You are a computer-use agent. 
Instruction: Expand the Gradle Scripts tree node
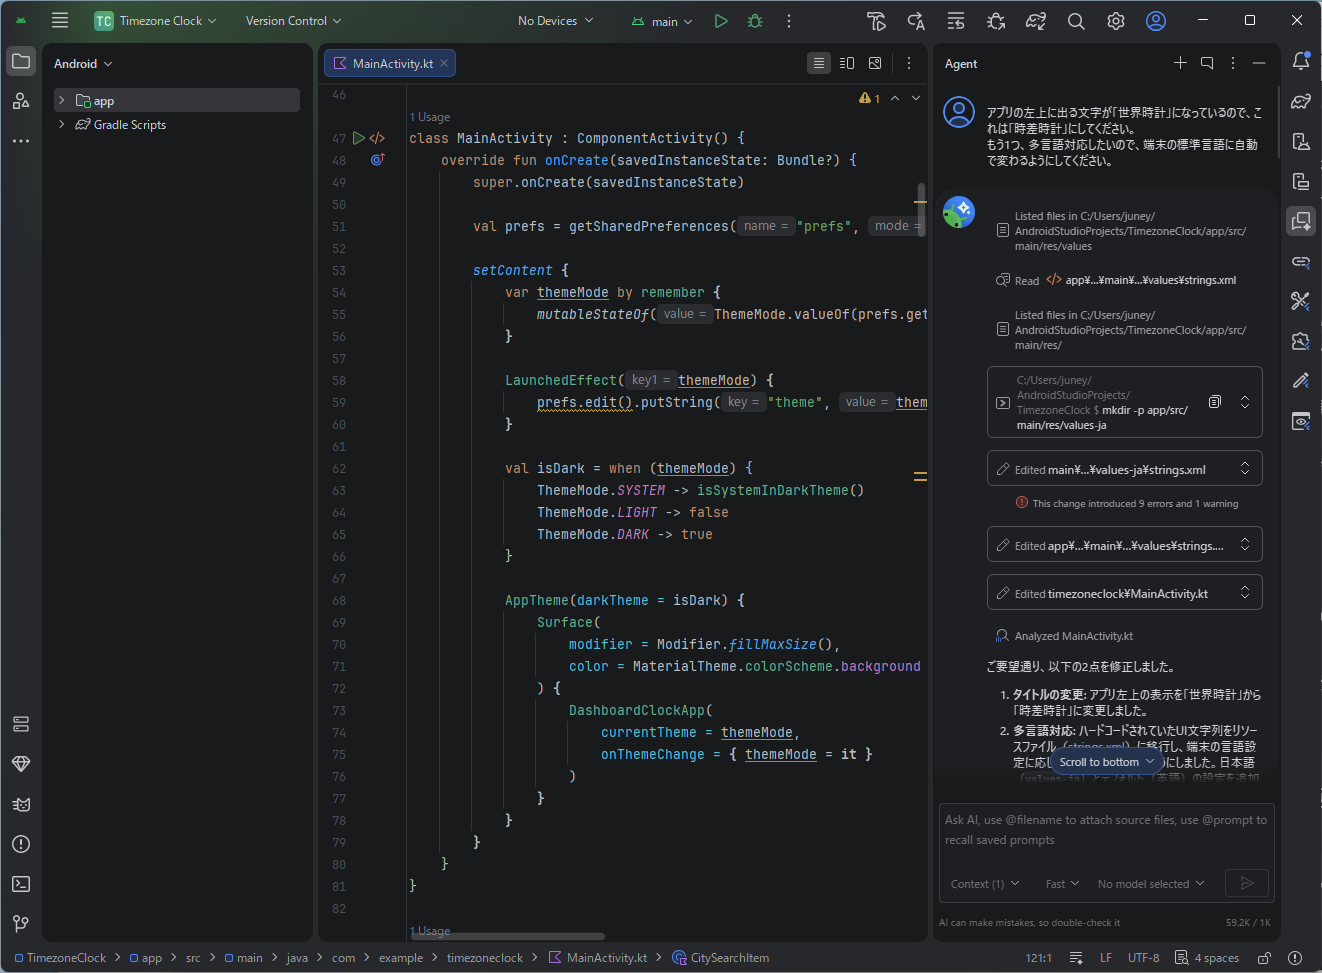[62, 124]
